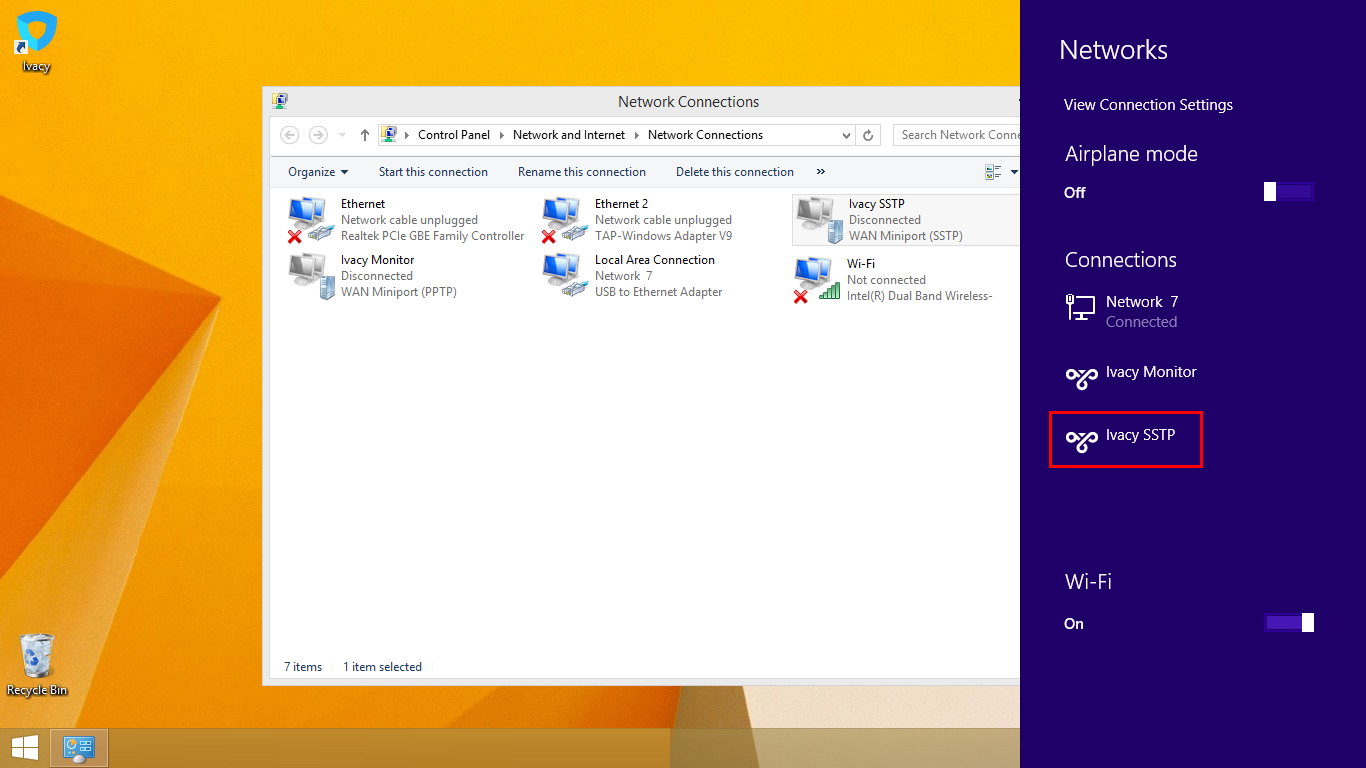Click the Search Network Connections field
This screenshot has height=768, width=1366.
(x=956, y=135)
